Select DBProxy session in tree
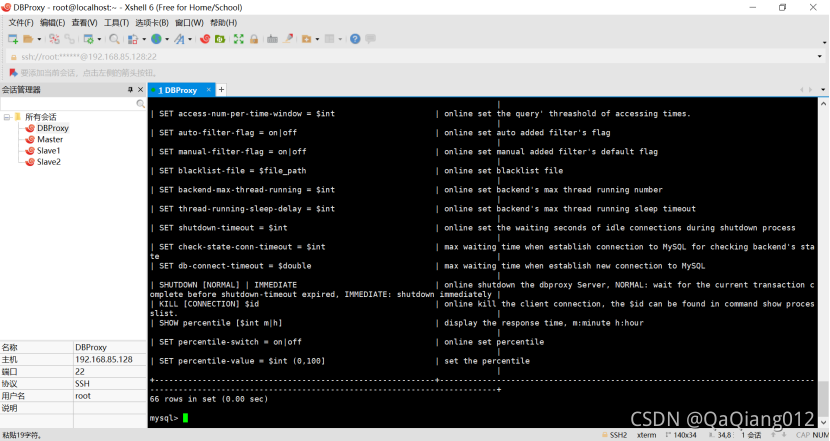 [53, 128]
